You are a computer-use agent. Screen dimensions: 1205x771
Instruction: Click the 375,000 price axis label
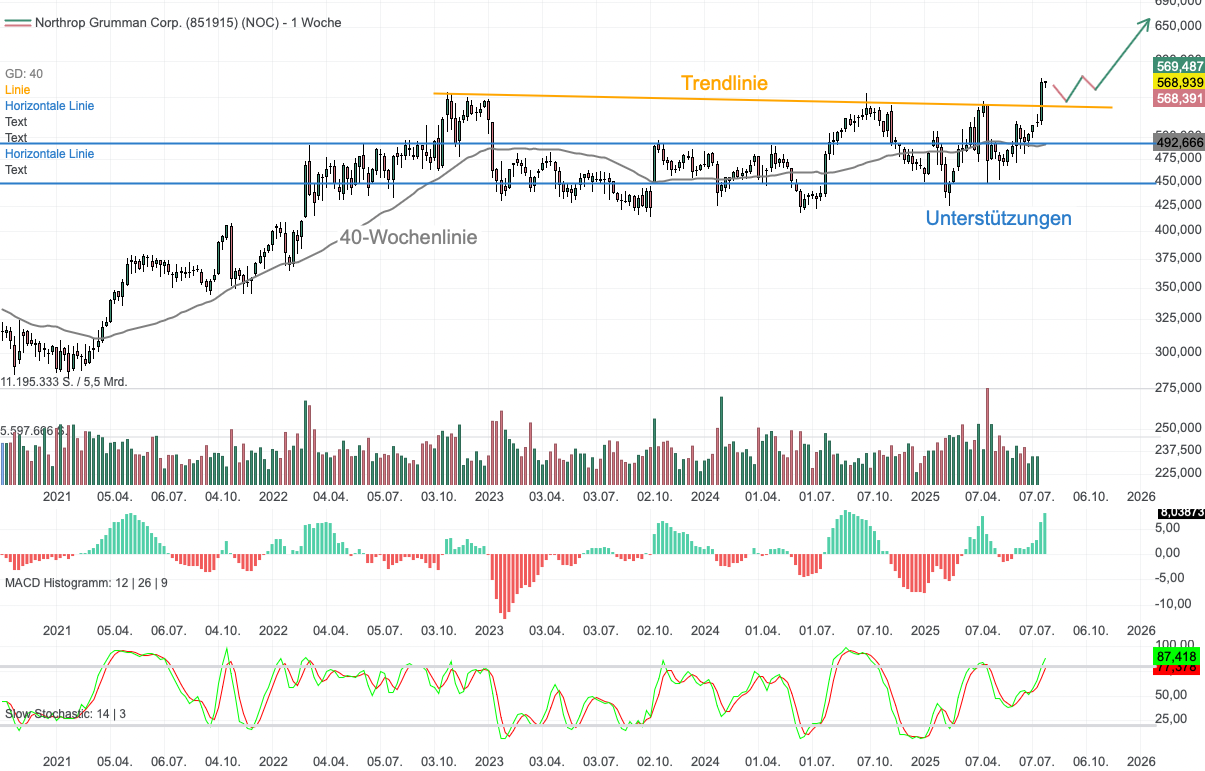pos(1179,257)
